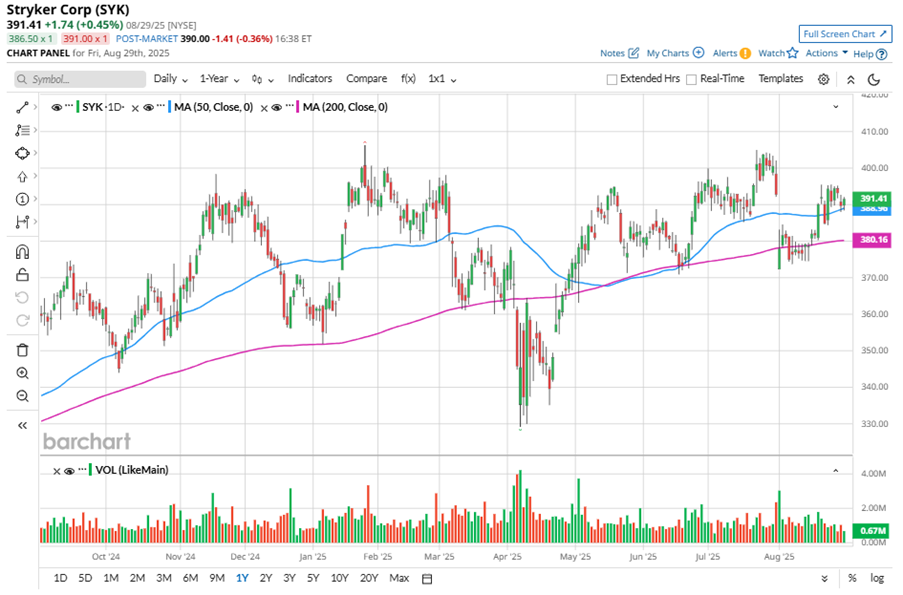
Task: Open the My Charts link
Action: point(667,53)
